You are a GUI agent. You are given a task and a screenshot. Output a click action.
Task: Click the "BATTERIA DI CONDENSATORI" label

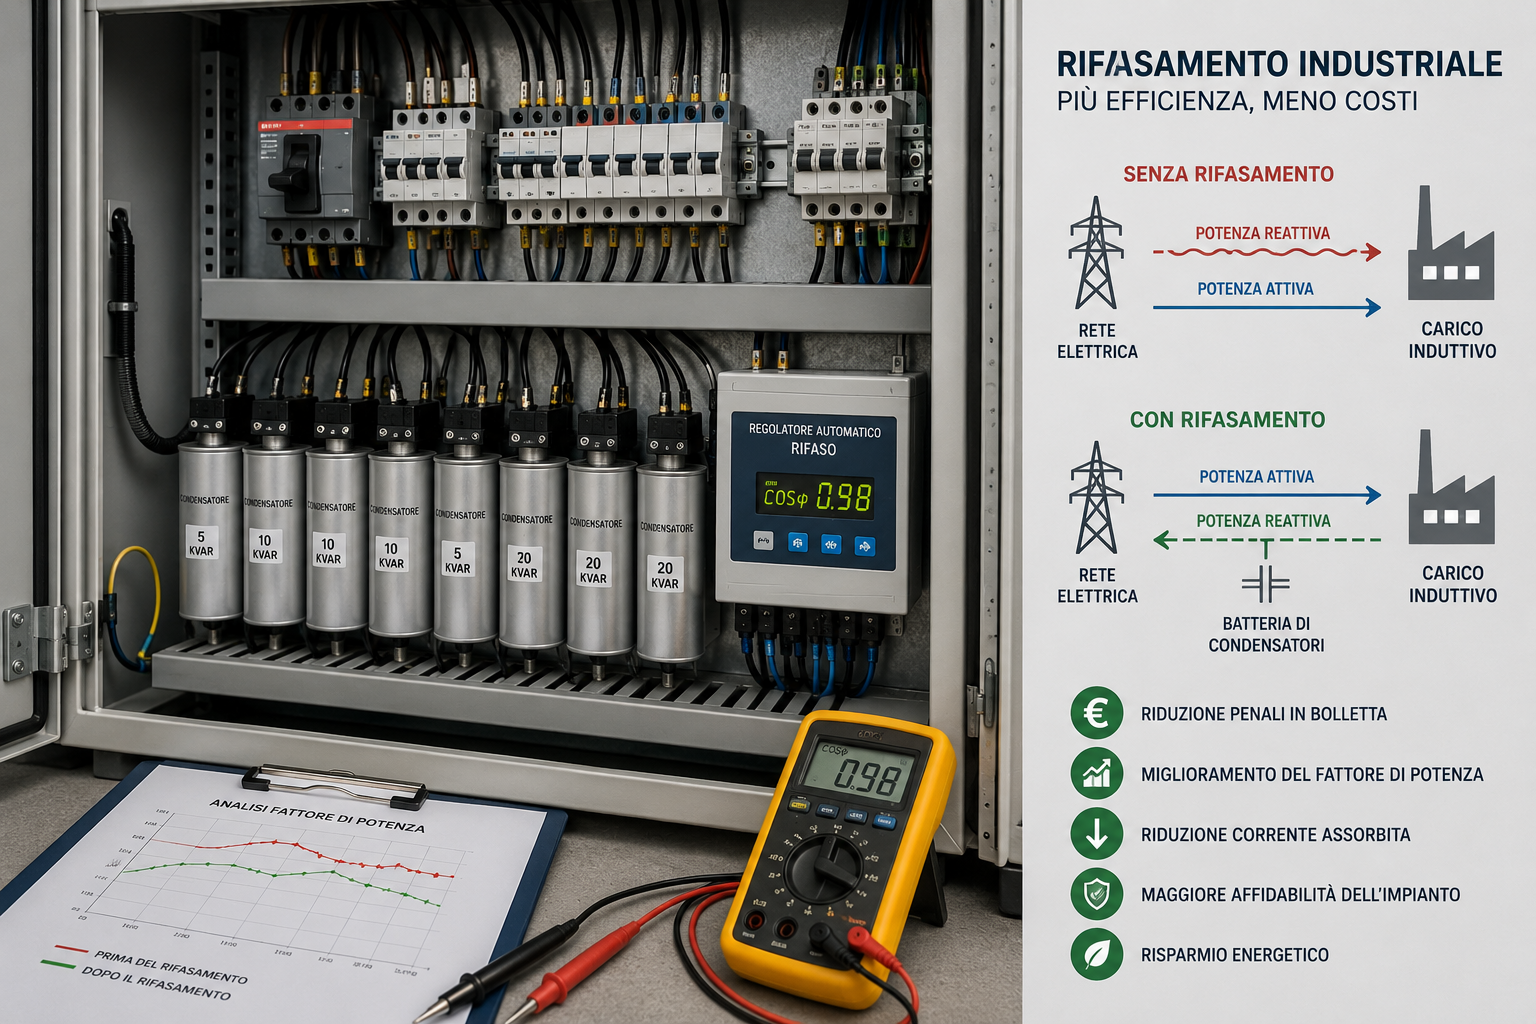[1266, 634]
